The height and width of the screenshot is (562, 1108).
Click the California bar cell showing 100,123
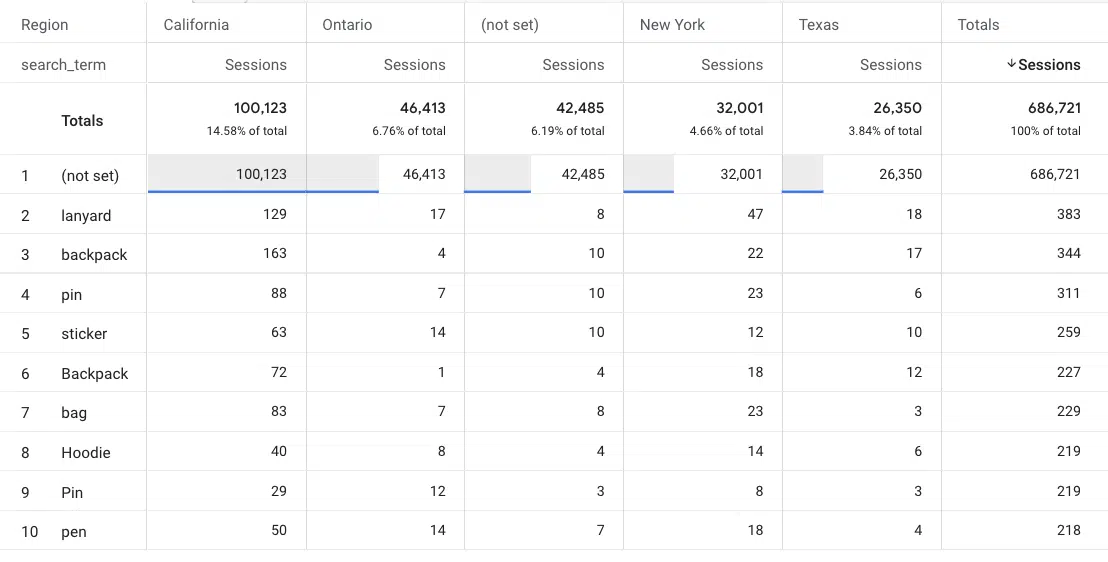227,174
